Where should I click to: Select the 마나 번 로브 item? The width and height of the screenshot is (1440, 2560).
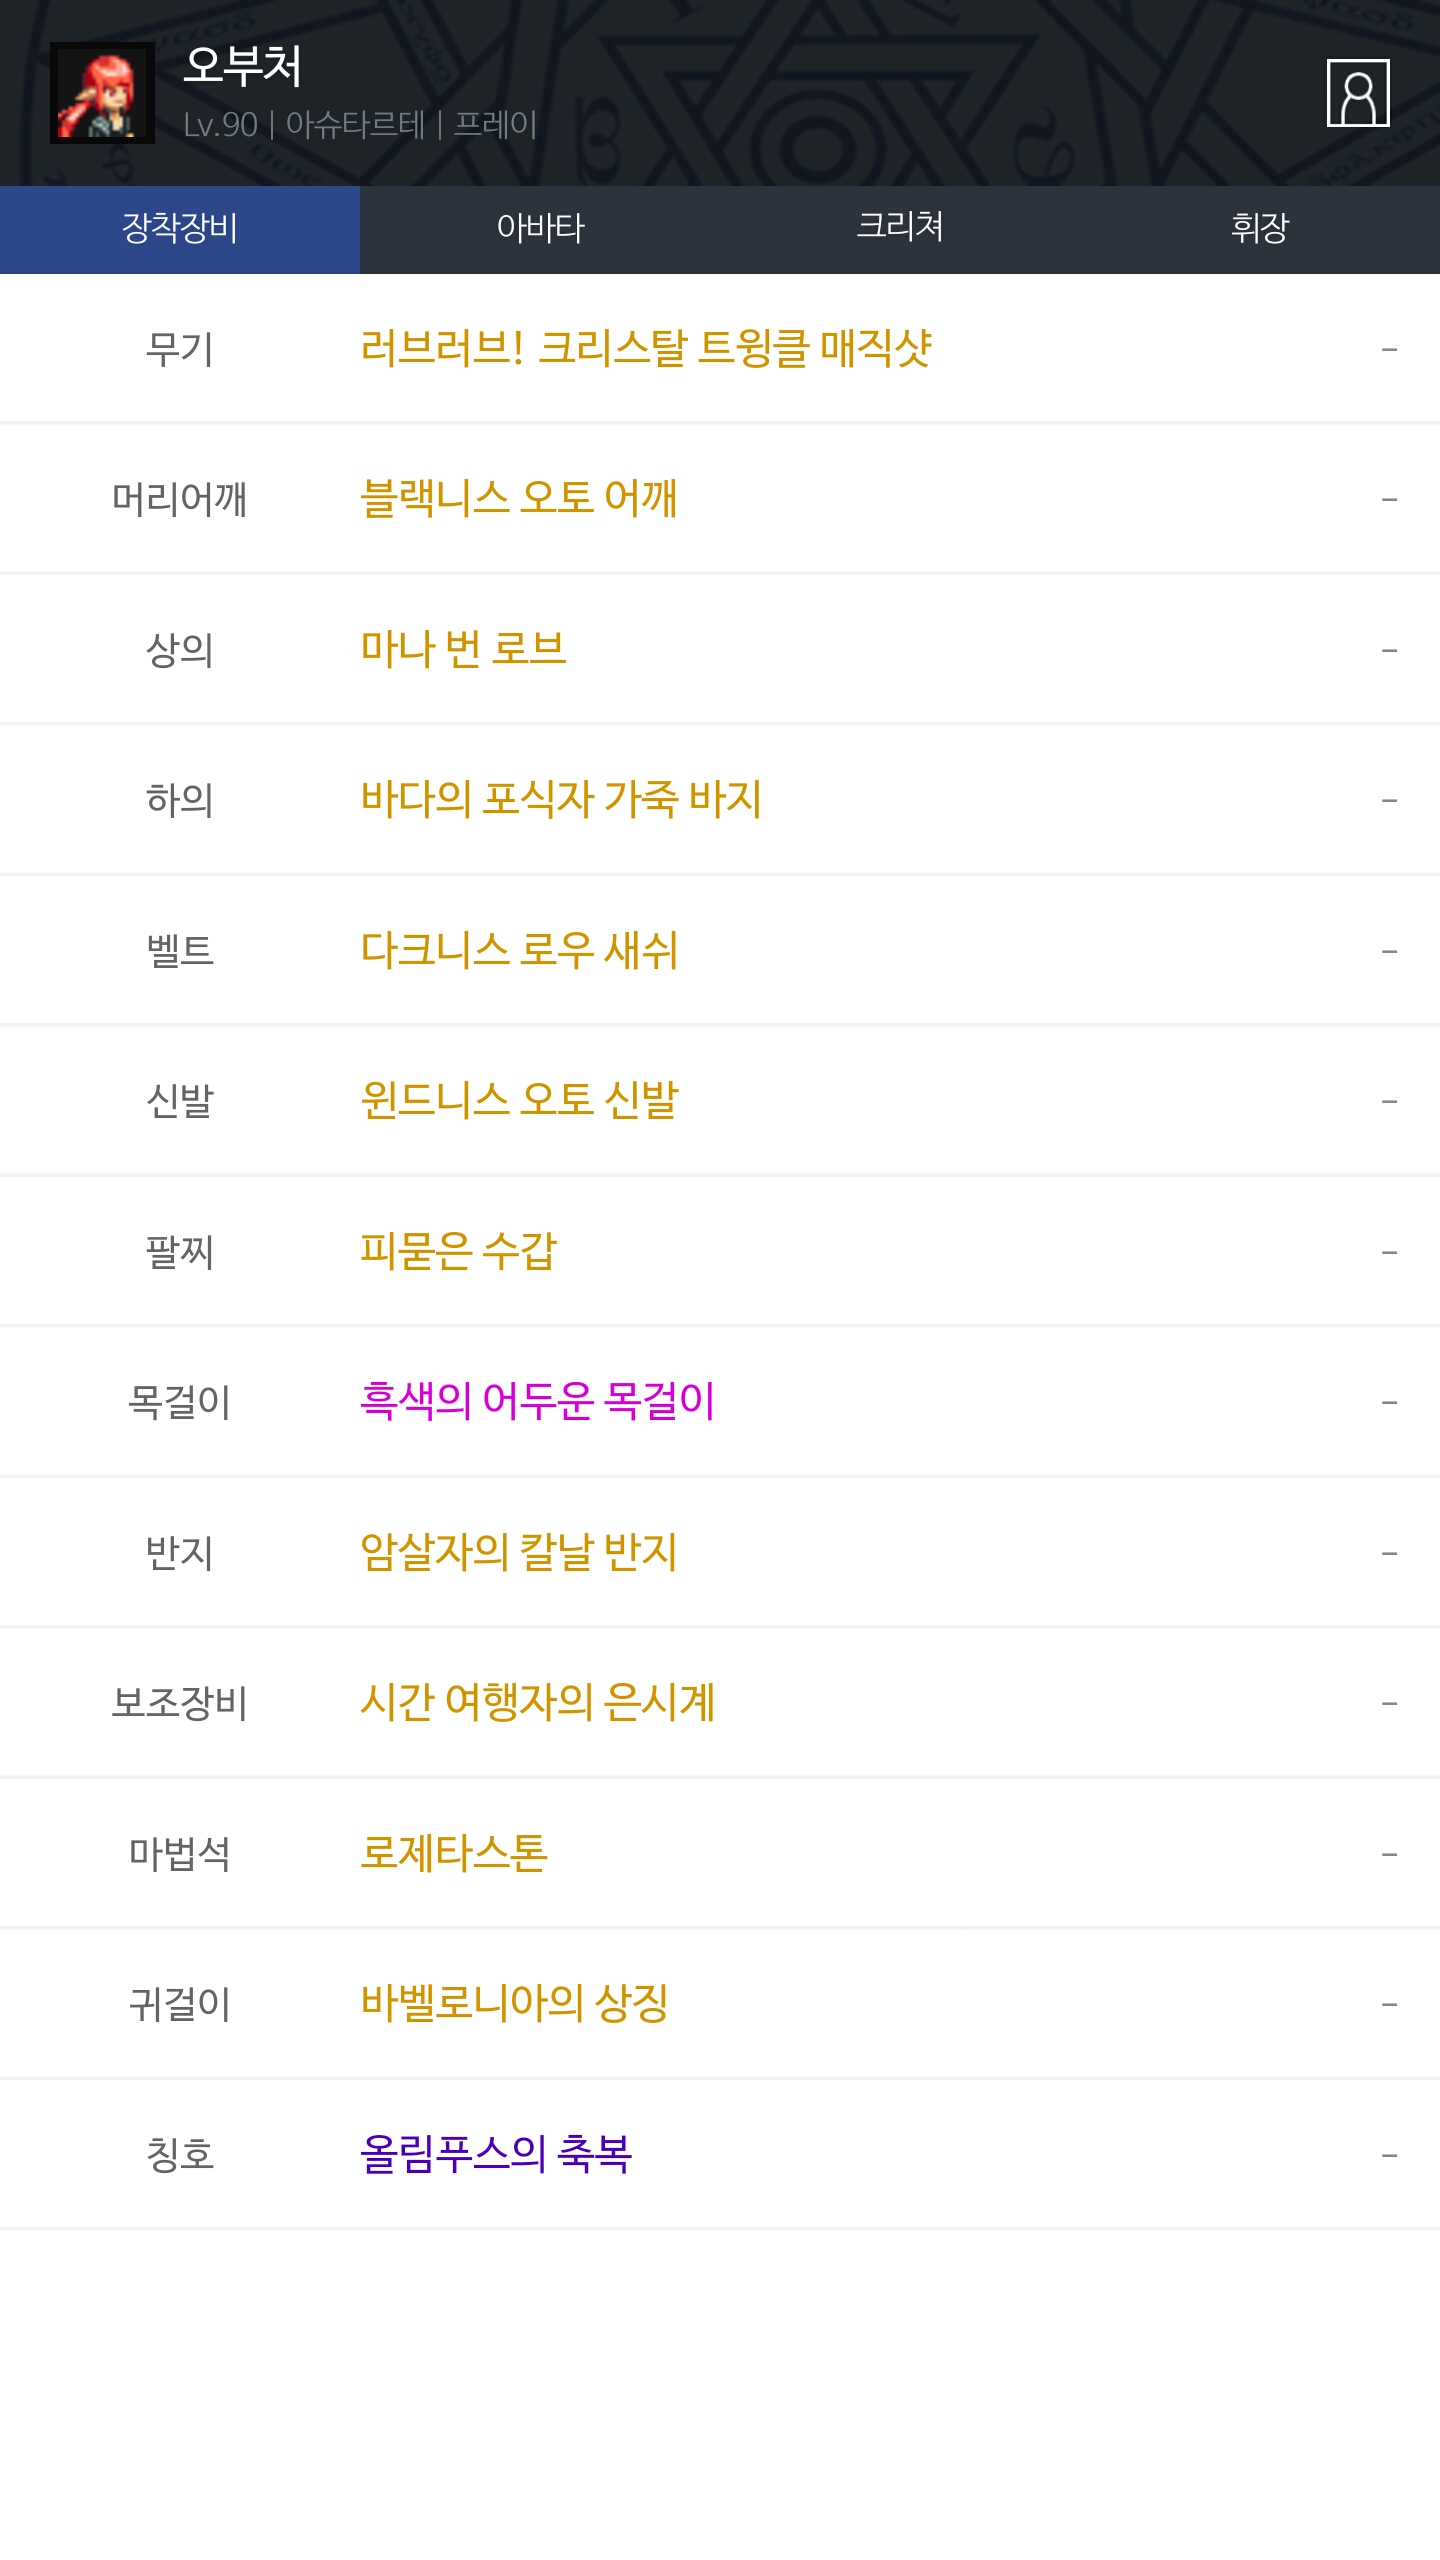coord(463,649)
